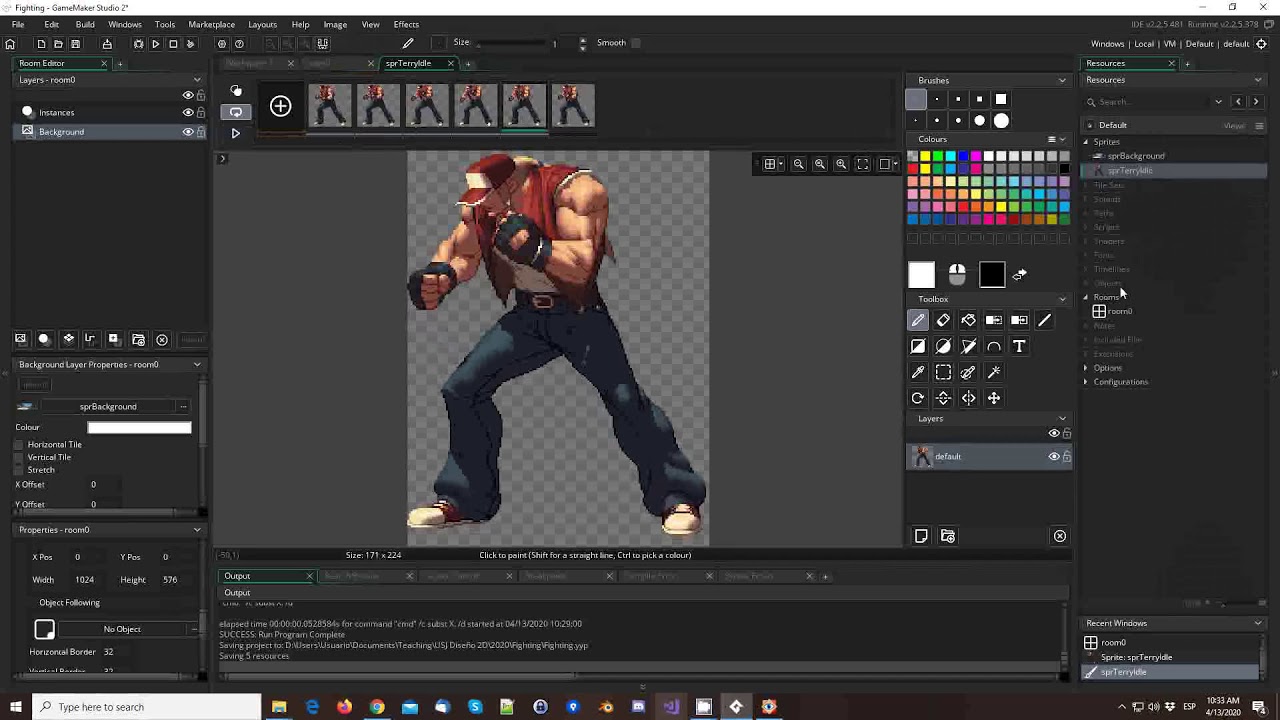Click the zoom out magnifier above canvas
The image size is (1280, 720).
(798, 164)
